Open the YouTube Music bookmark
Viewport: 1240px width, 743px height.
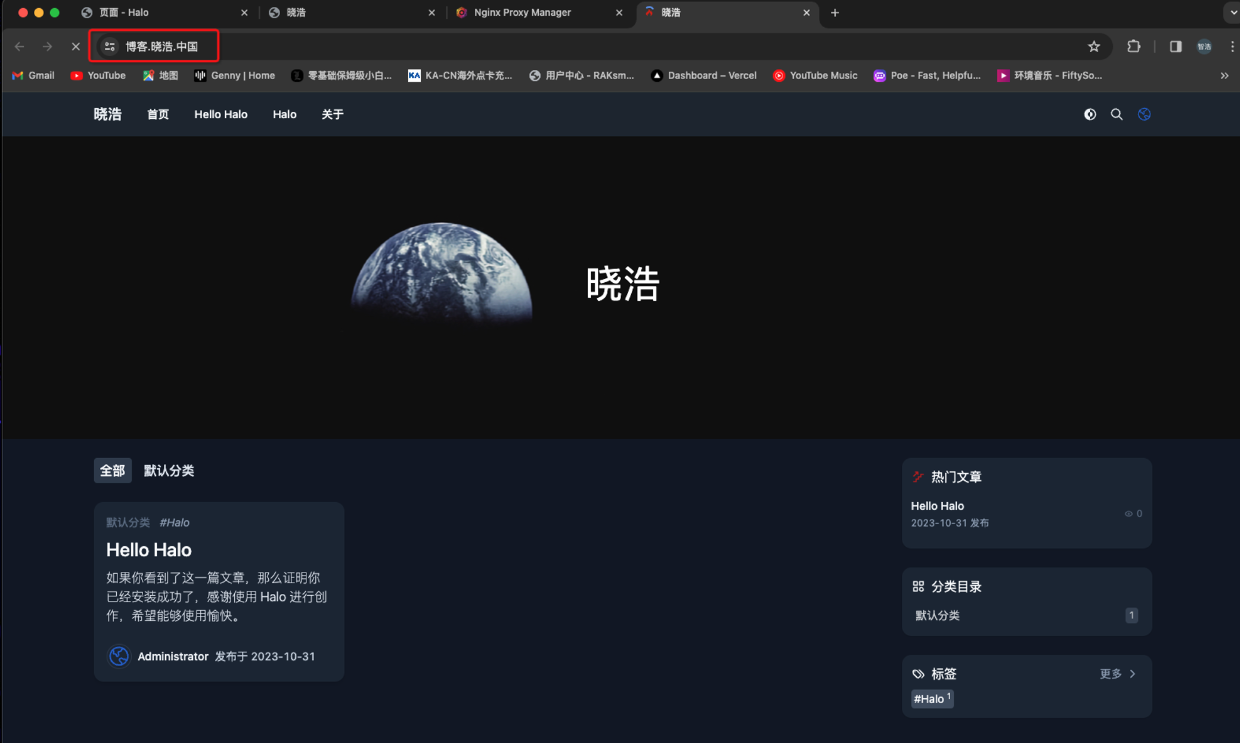(x=815, y=75)
